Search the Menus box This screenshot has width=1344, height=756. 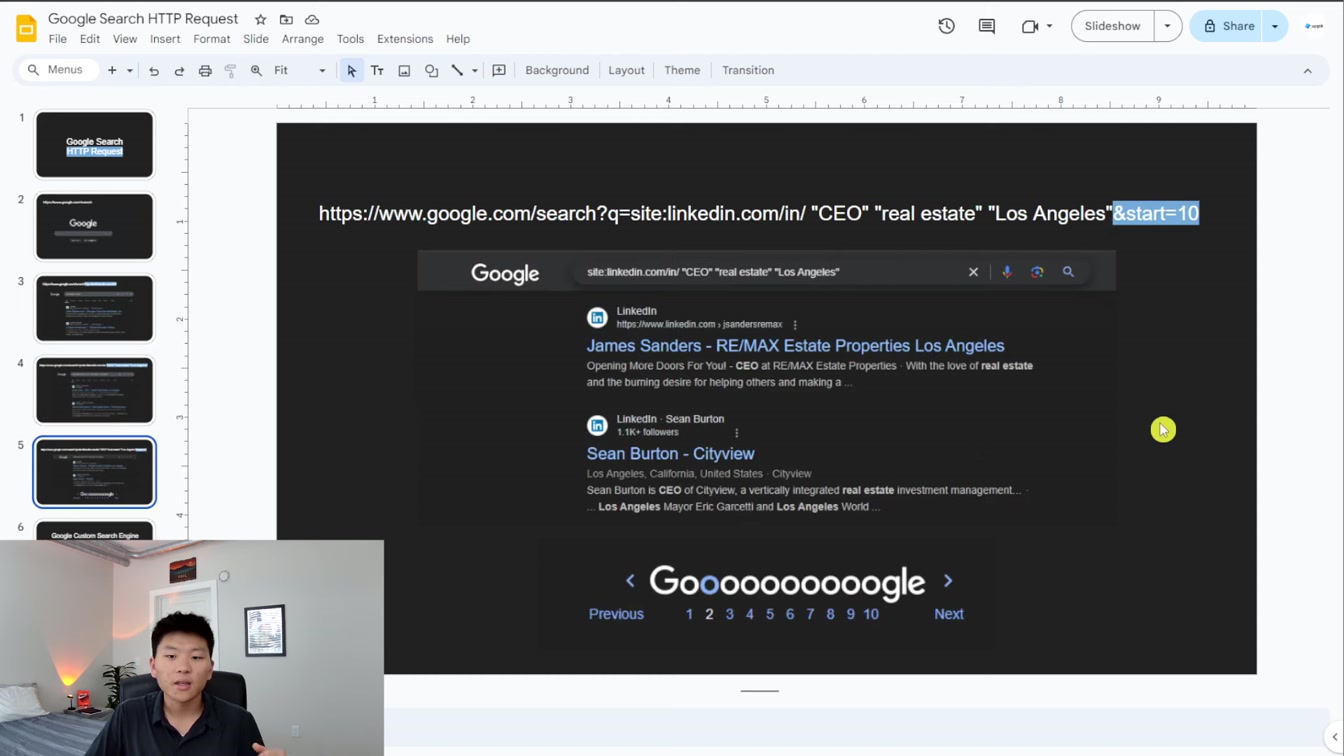[59, 70]
